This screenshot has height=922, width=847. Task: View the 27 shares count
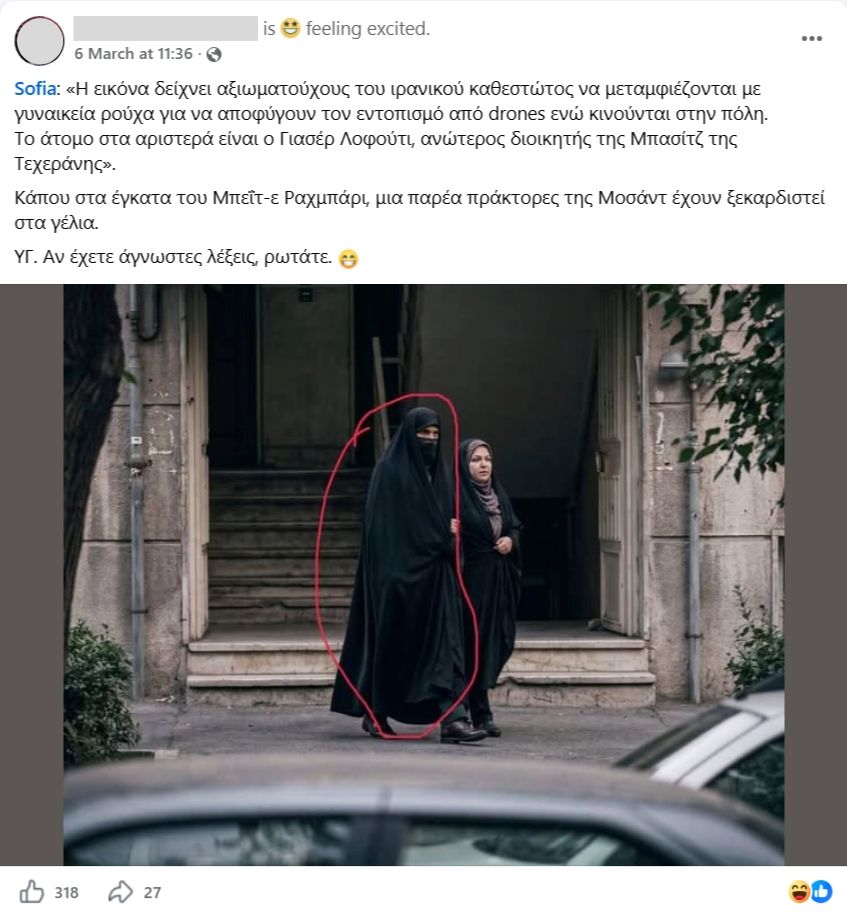[x=152, y=893]
